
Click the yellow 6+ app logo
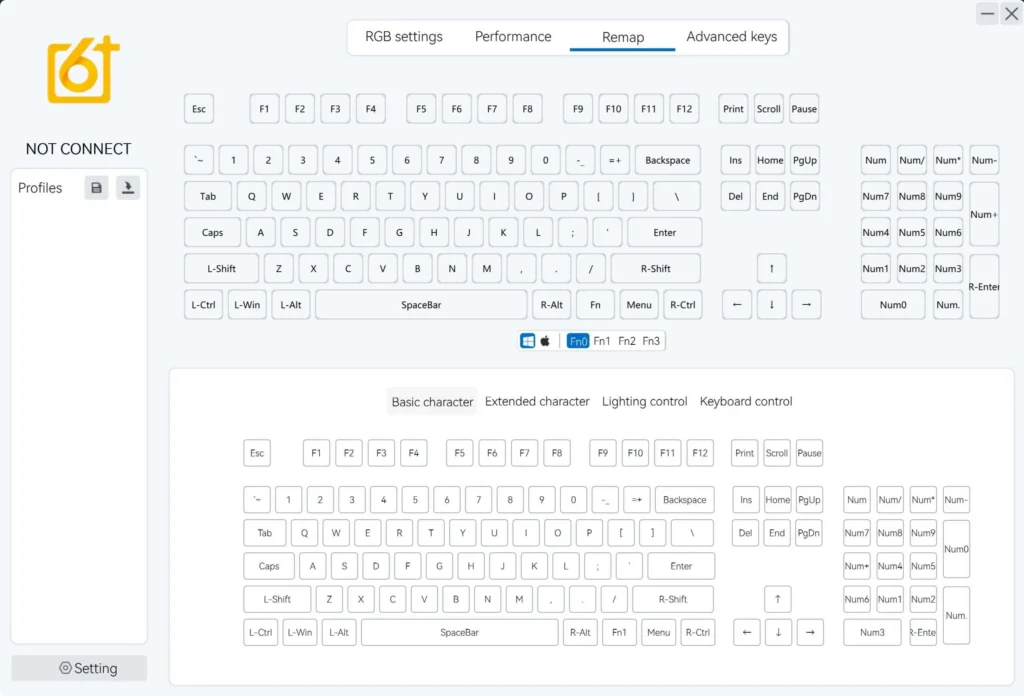coord(83,69)
